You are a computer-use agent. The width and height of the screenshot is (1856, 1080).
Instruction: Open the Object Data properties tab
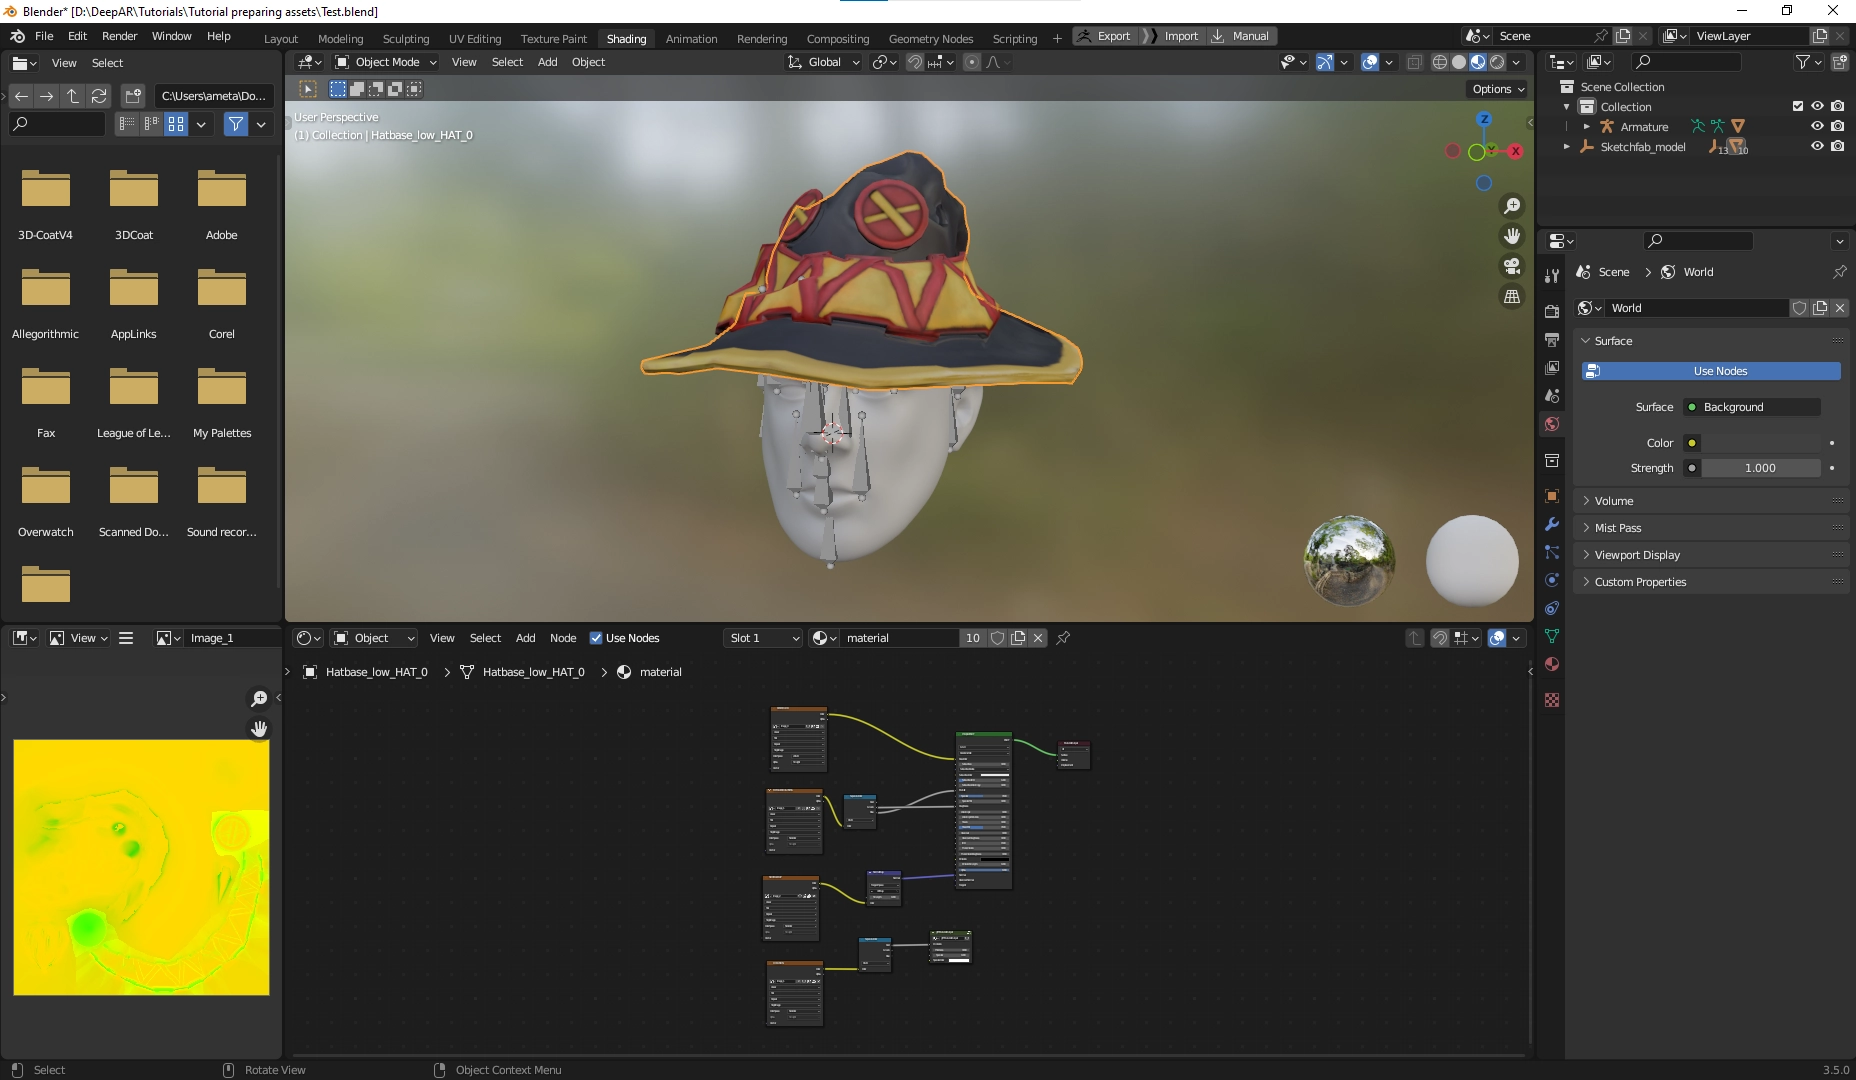(1551, 636)
